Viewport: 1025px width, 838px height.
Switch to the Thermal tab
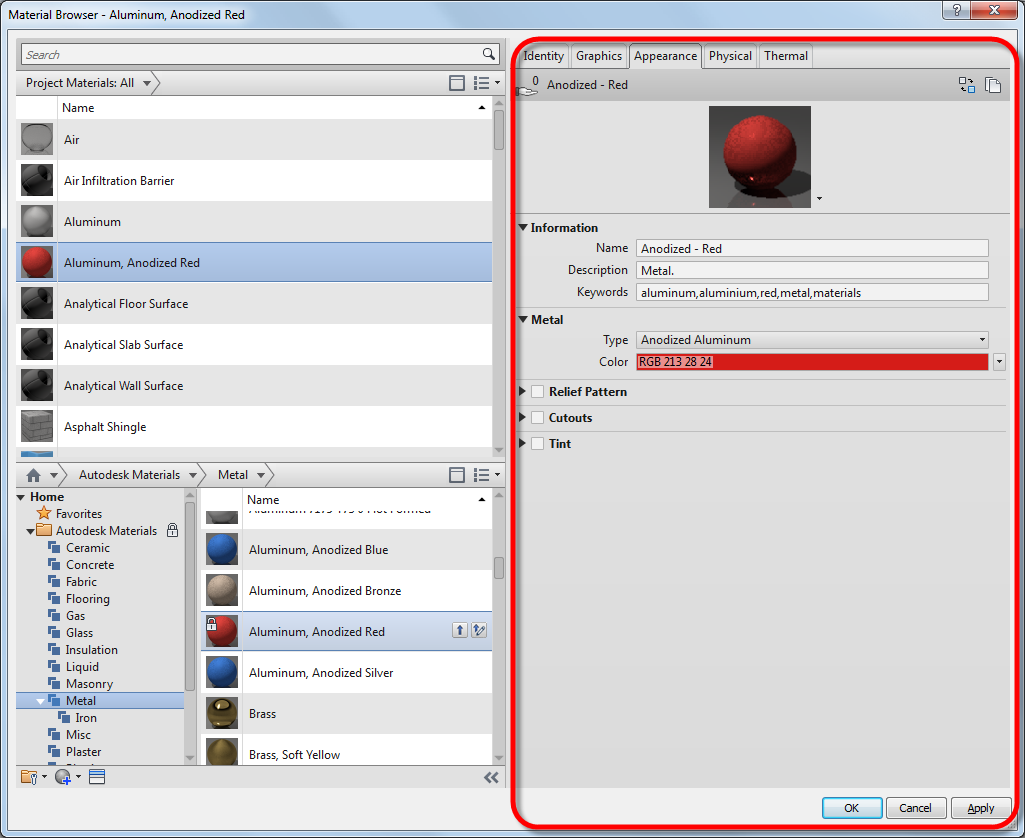click(x=786, y=56)
